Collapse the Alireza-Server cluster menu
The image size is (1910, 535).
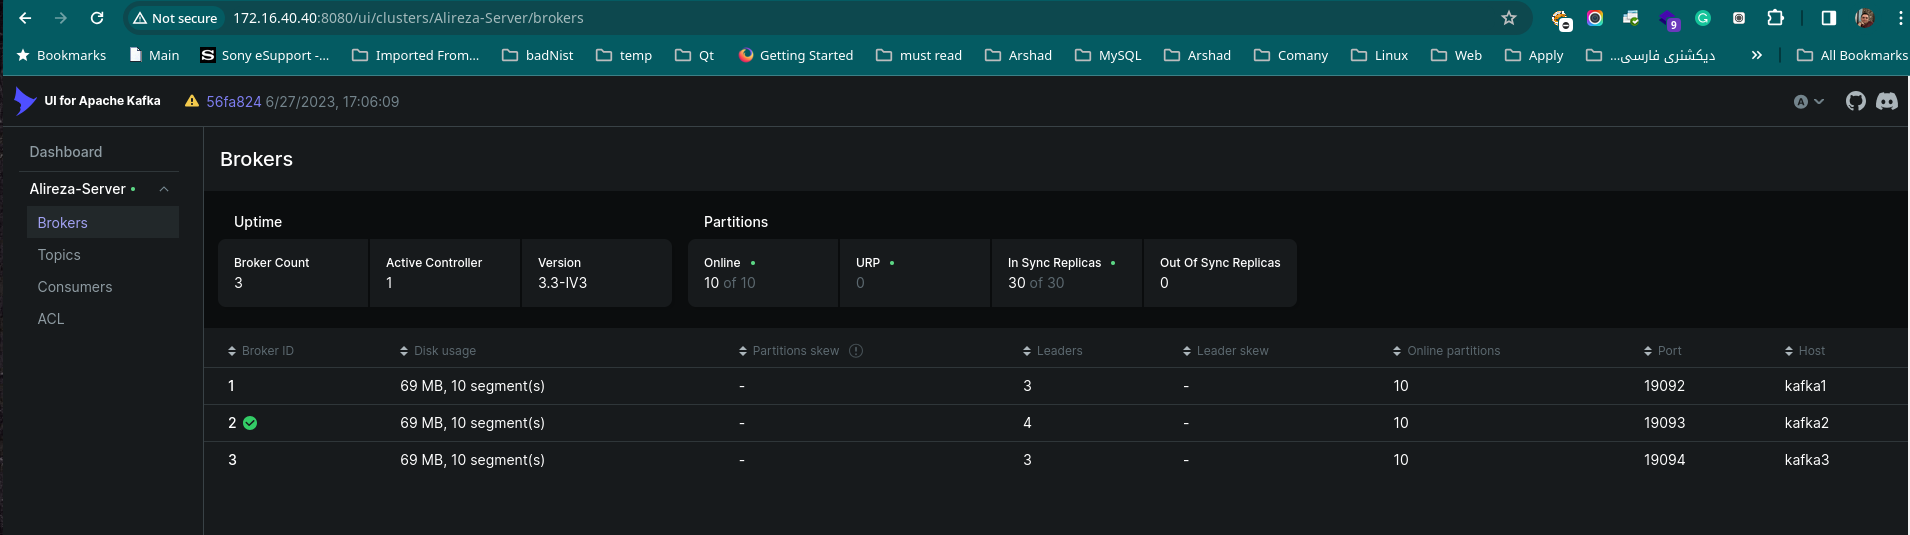(x=164, y=189)
